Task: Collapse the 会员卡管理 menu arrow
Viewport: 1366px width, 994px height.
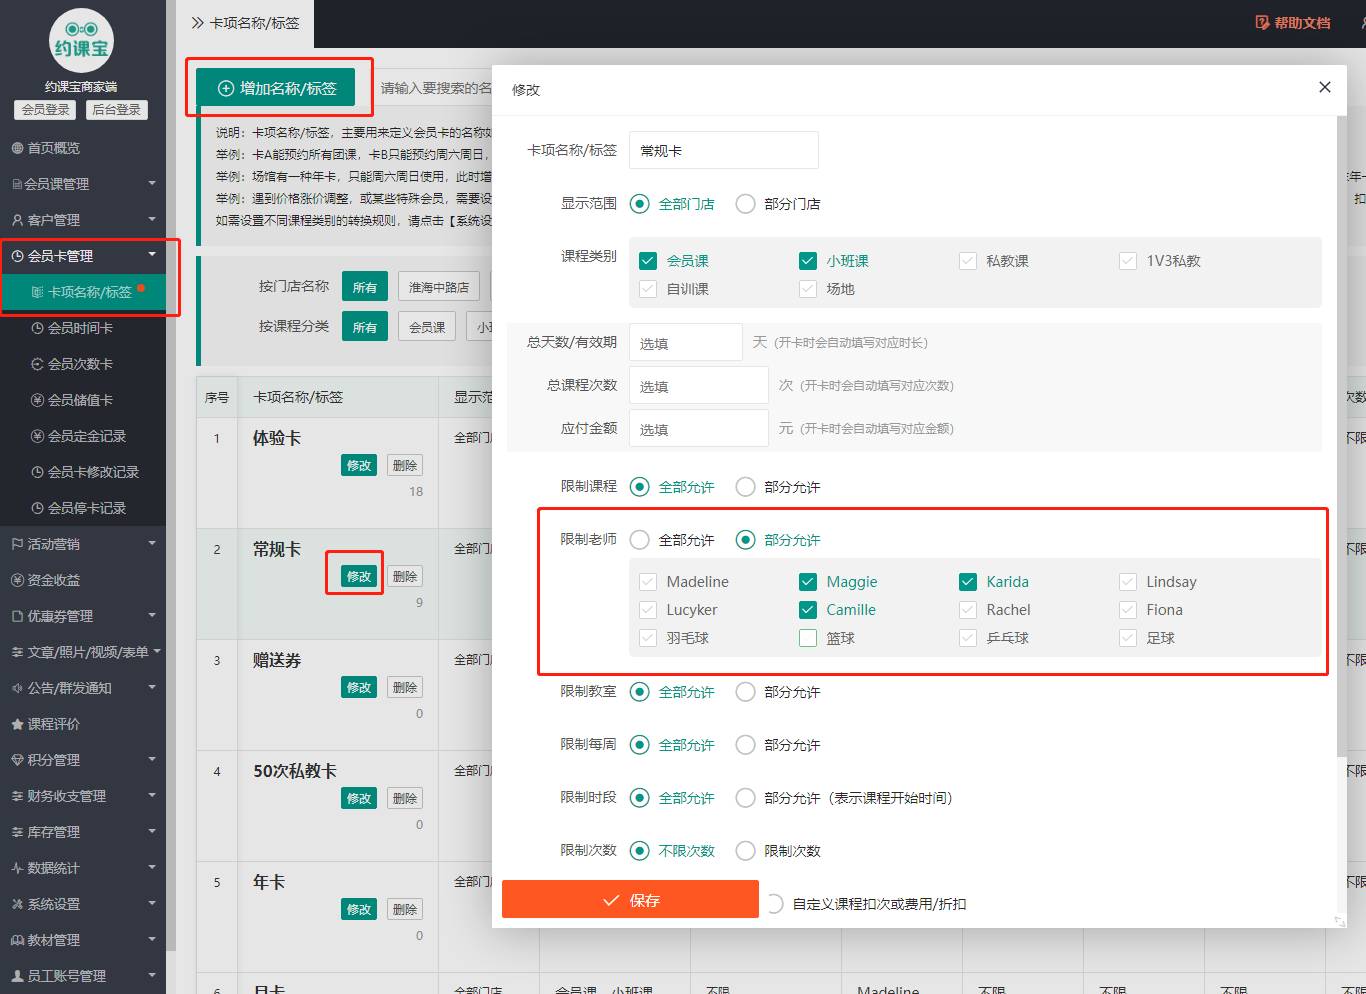Action: (x=152, y=255)
